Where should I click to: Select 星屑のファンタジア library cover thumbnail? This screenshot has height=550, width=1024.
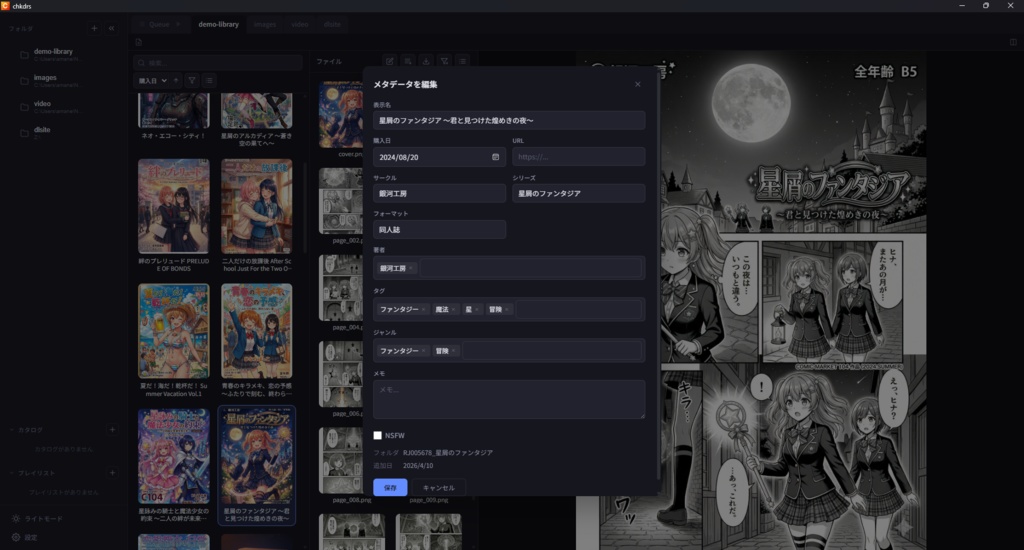tap(257, 457)
